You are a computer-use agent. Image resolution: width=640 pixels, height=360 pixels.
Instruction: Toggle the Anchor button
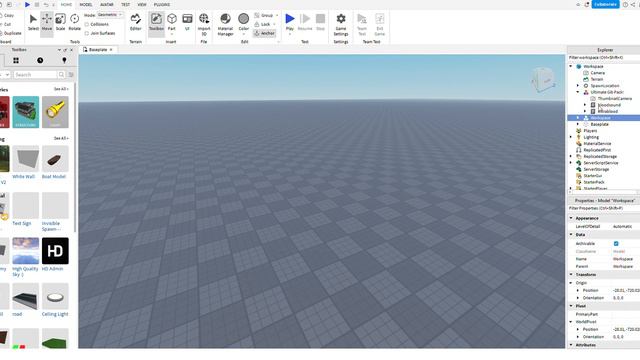point(264,33)
